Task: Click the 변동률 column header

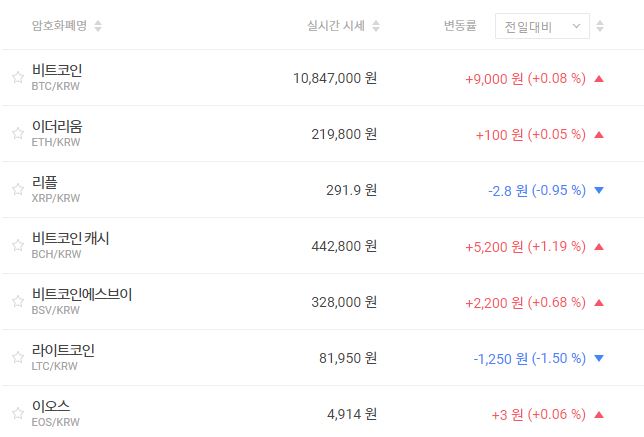Action: (463, 25)
